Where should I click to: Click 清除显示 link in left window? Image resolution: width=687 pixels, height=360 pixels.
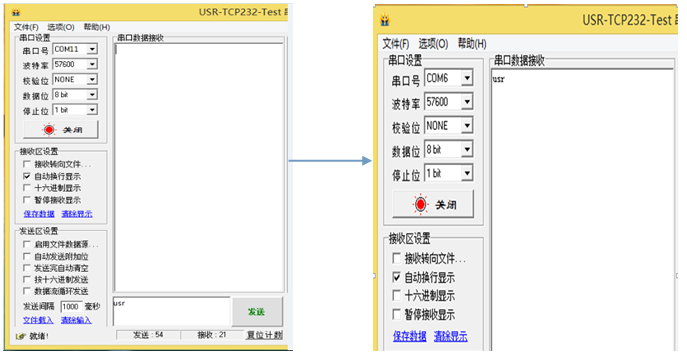(x=77, y=214)
